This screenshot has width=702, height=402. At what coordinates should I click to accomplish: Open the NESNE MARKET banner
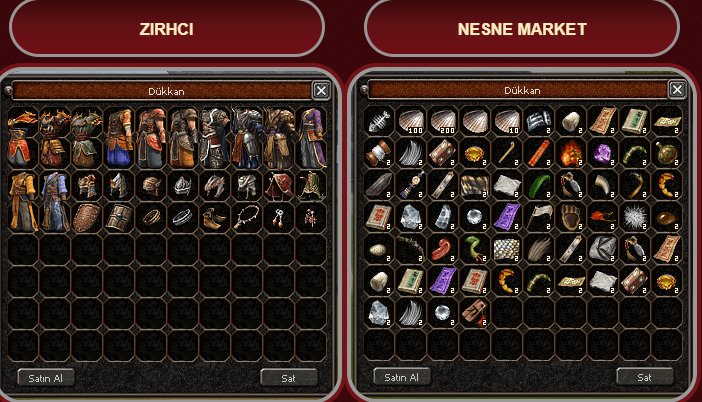[522, 29]
